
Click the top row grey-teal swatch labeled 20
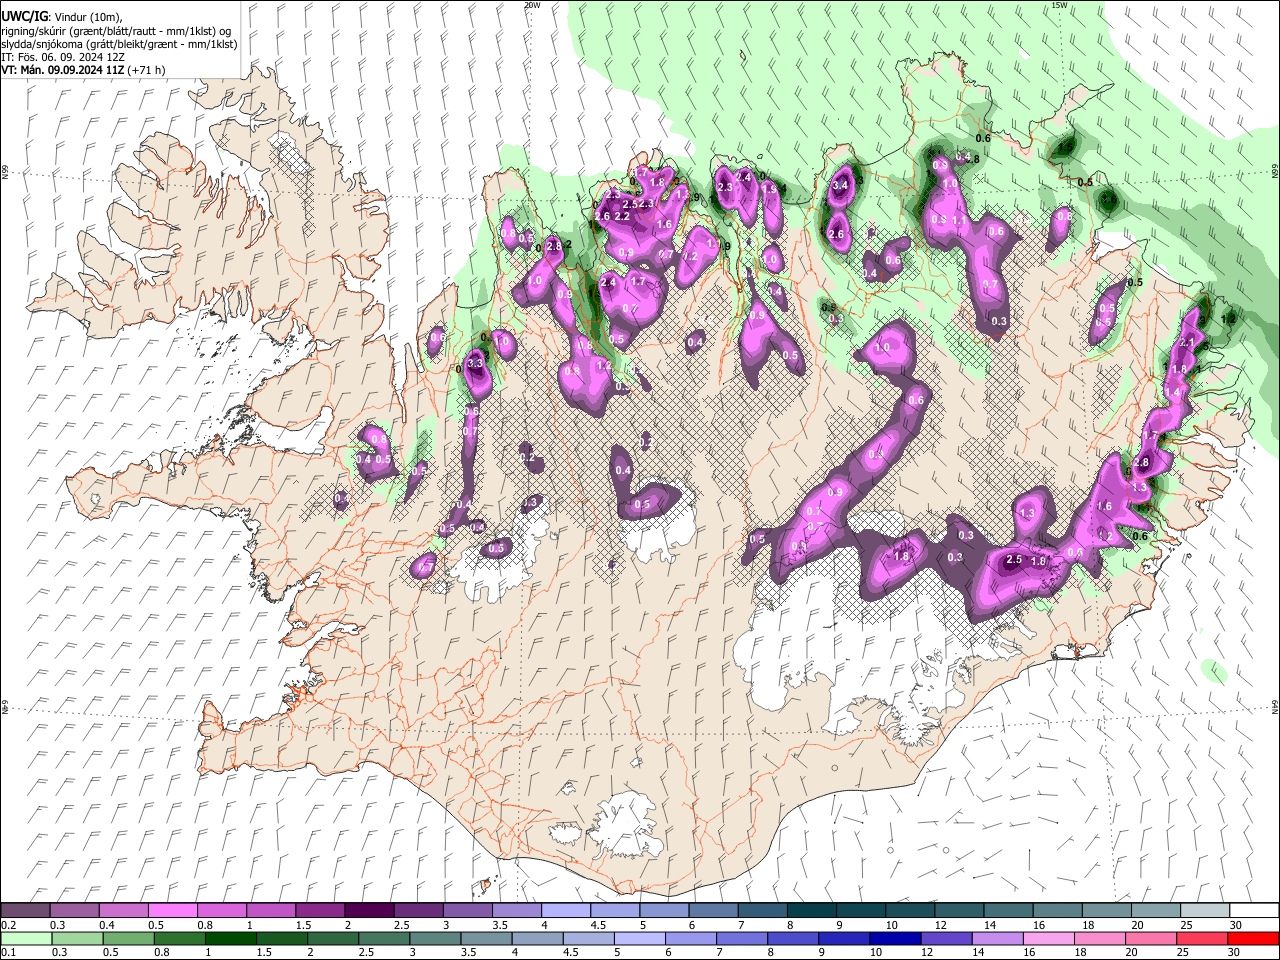1157,911
